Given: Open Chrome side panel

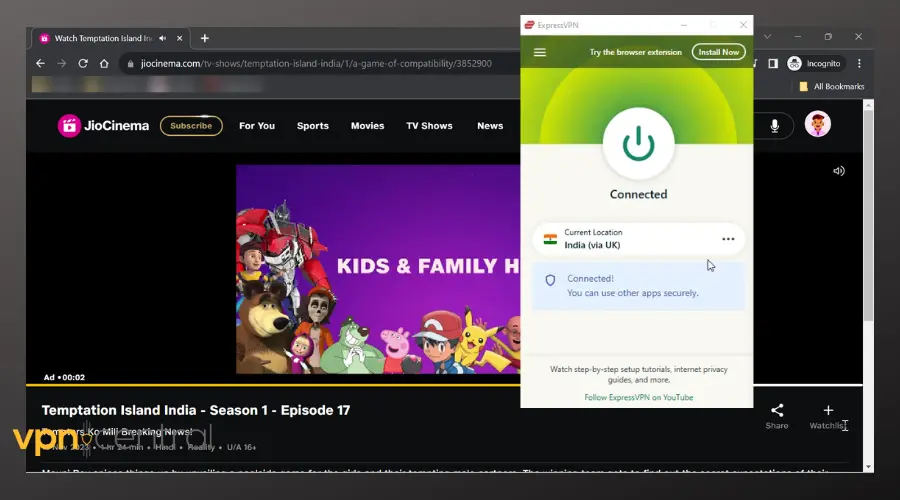Looking at the screenshot, I should [x=773, y=64].
